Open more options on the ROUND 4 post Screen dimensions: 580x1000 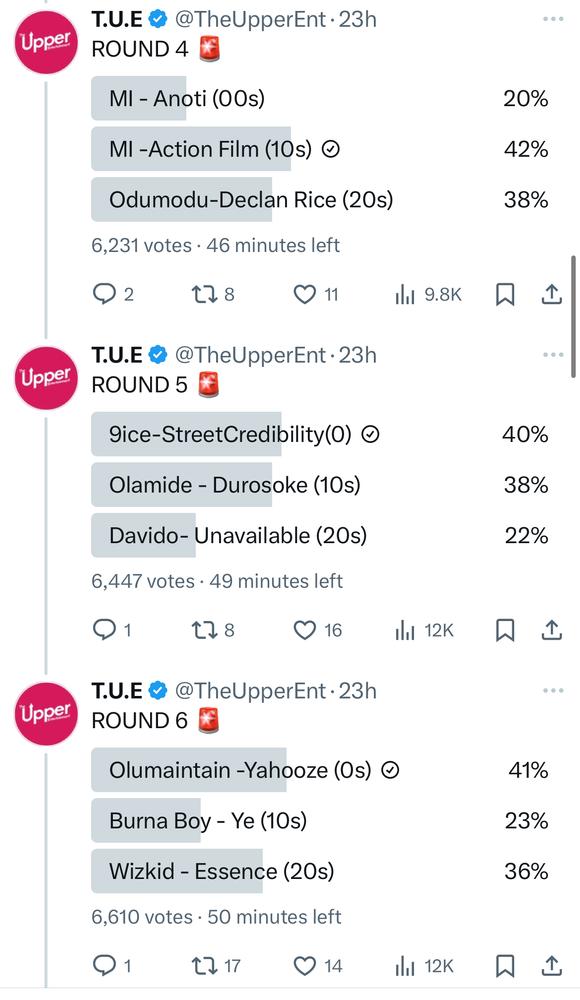point(553,19)
